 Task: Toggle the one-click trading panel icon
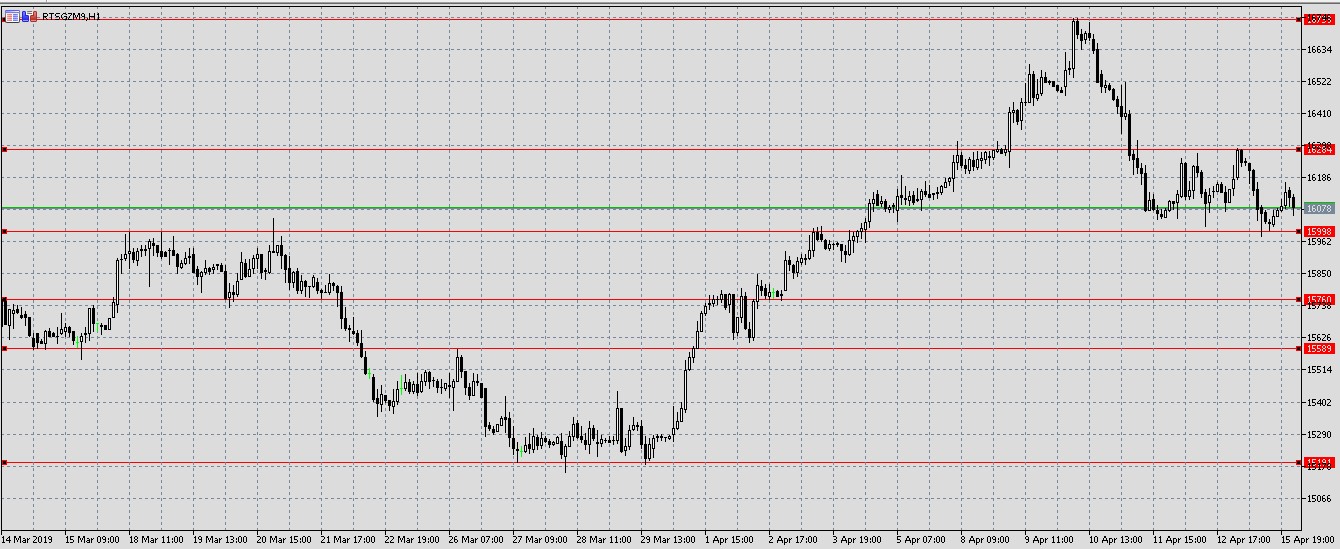[x=30, y=16]
